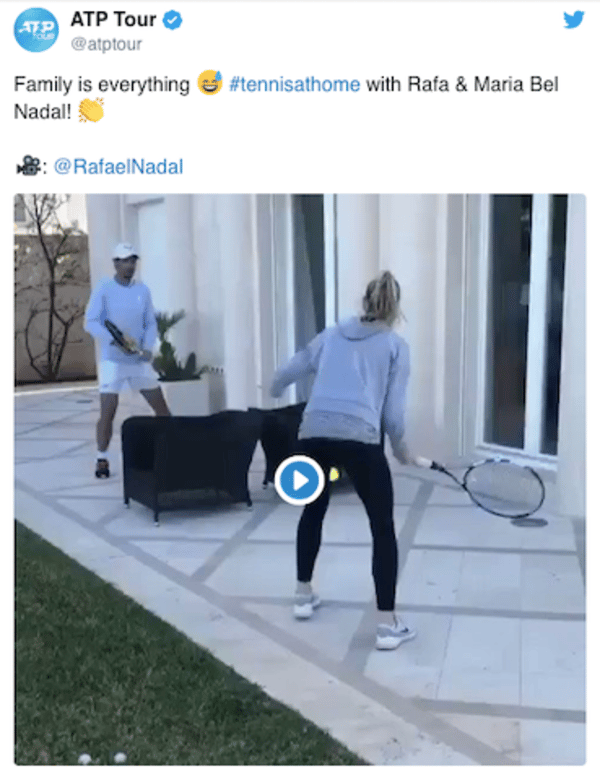Click the man in white cap in video
The width and height of the screenshot is (600, 777).
tap(124, 359)
